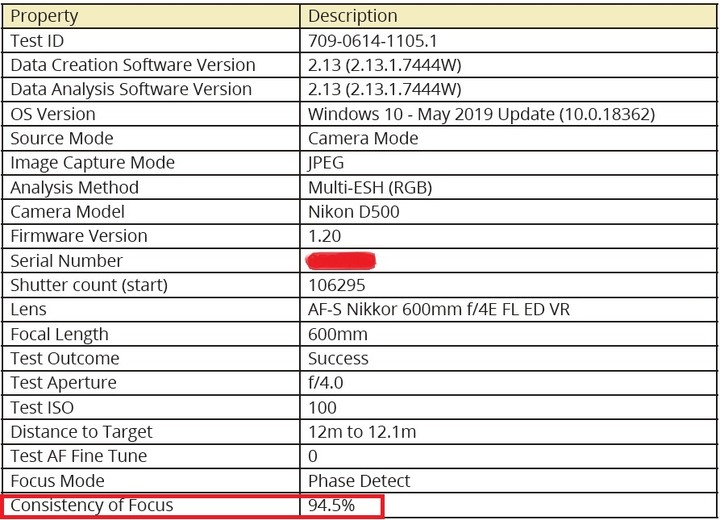Click the Data Analysis Software Version label
Viewport: 720px width, 520px height.
[x=131, y=89]
